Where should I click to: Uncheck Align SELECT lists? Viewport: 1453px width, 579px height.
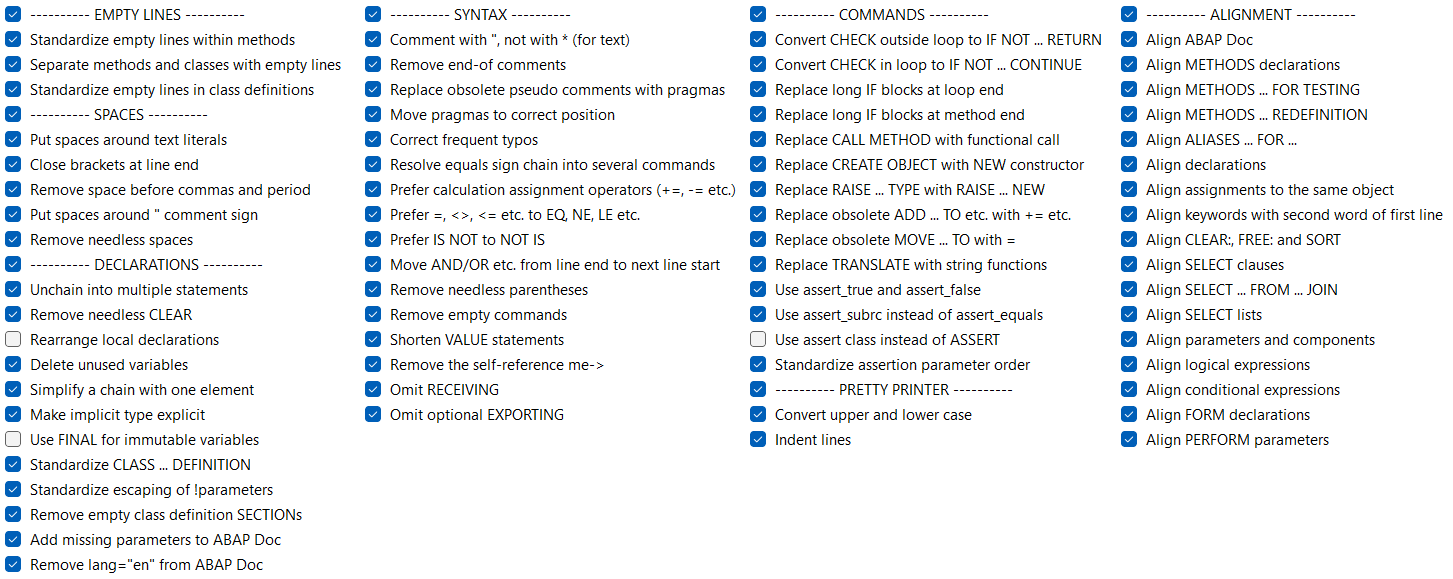click(x=1129, y=315)
